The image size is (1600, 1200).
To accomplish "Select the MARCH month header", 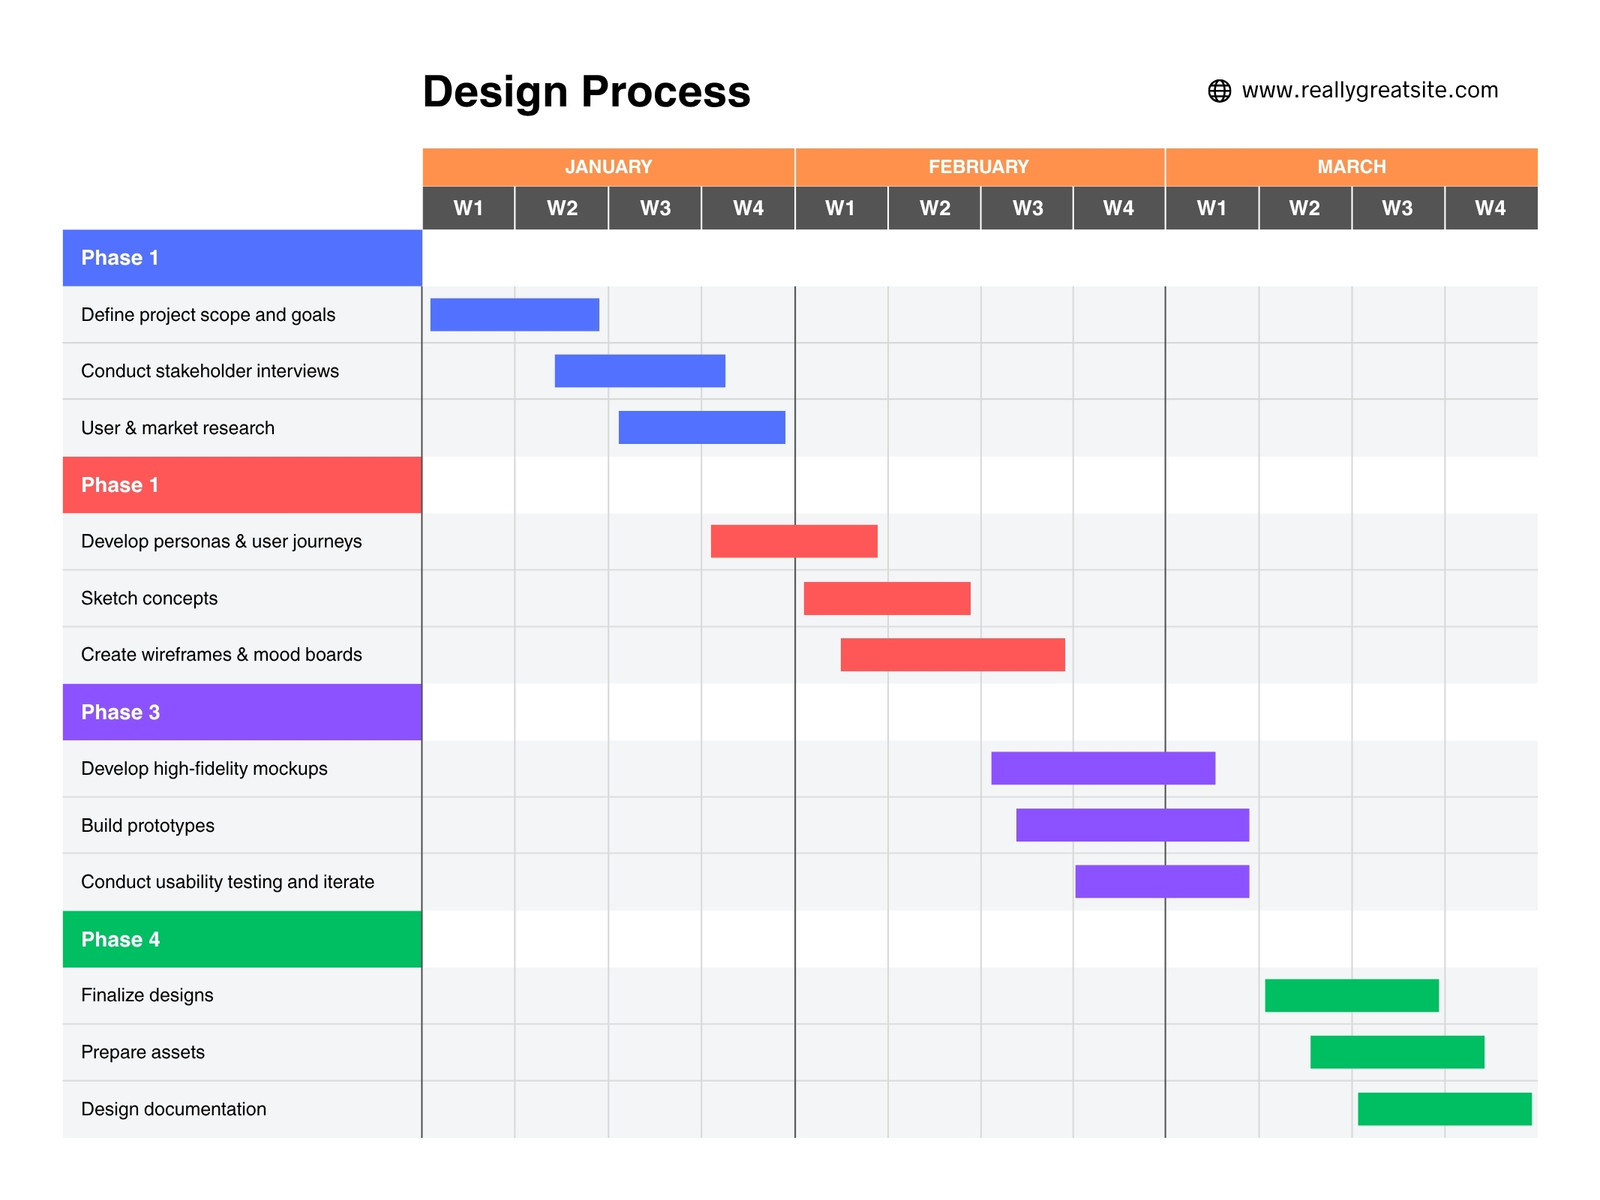I will click(x=1352, y=167).
